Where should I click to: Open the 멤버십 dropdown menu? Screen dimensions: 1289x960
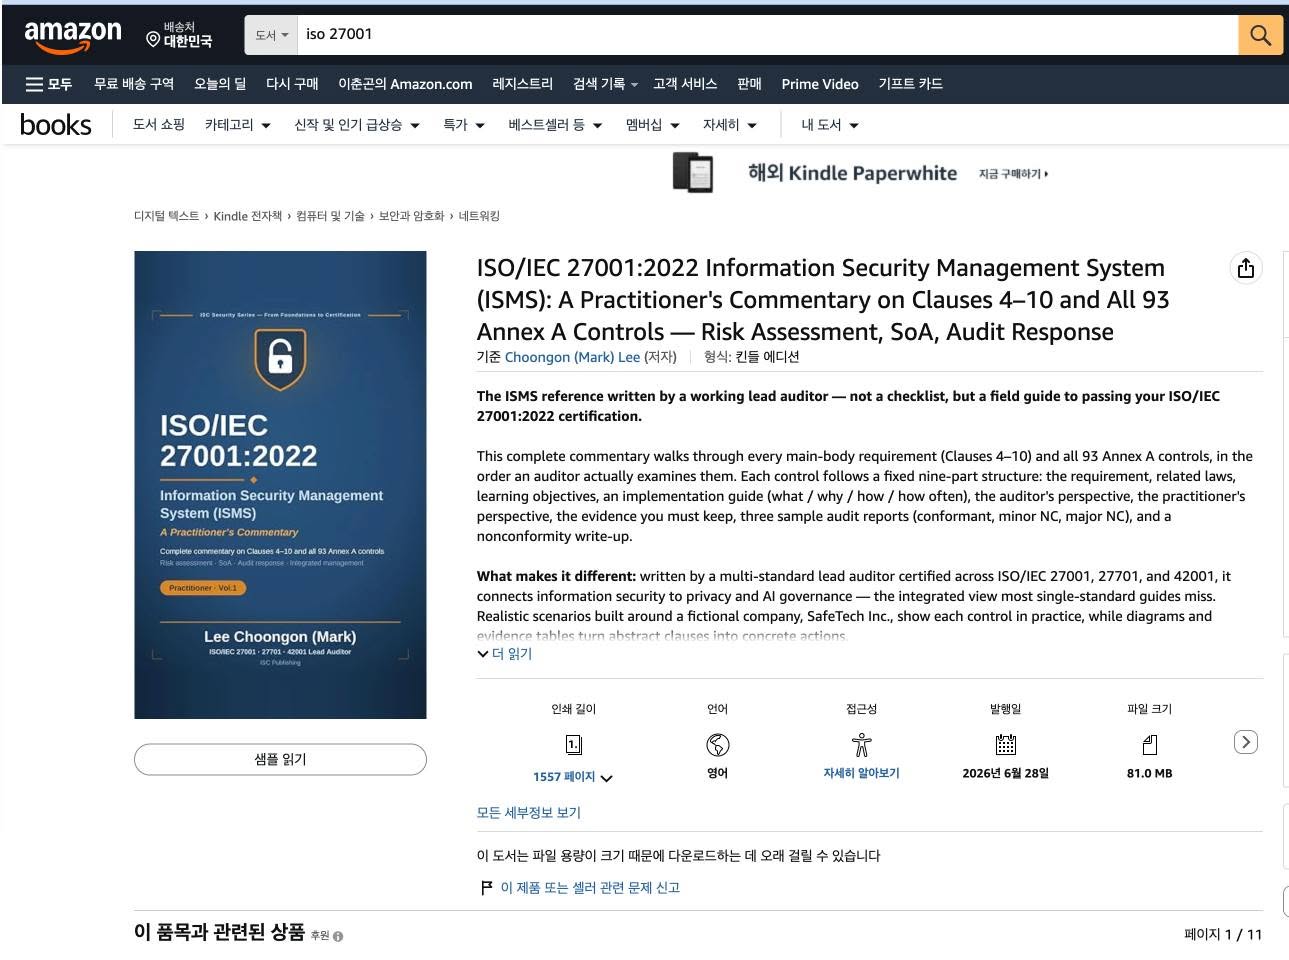click(652, 125)
